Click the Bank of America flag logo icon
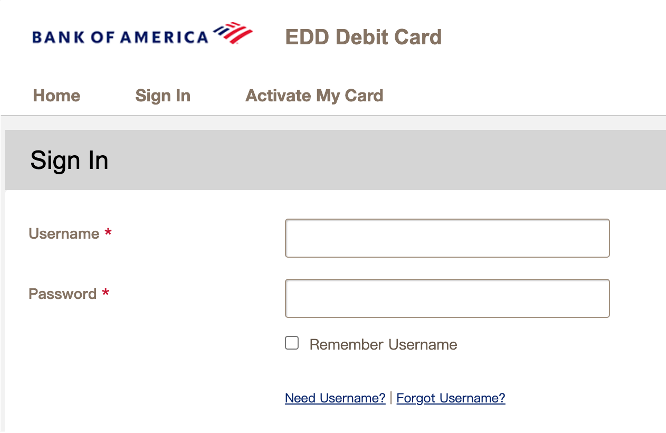Viewport: 666px width, 433px height. click(x=233, y=35)
